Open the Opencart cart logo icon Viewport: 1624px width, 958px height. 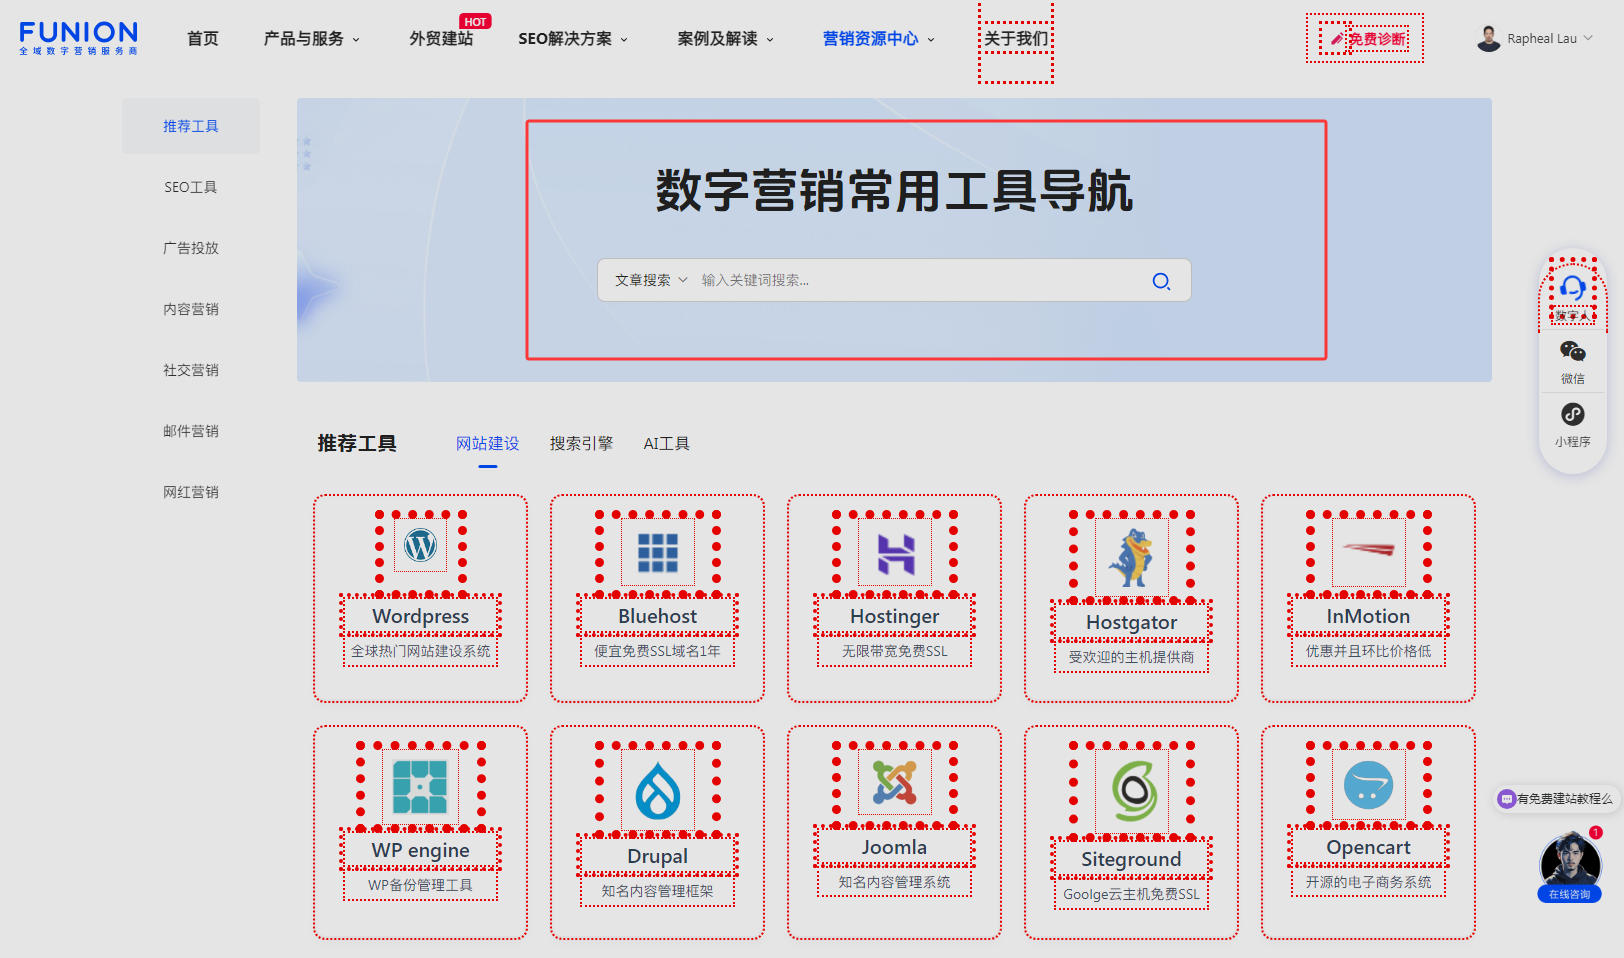[1369, 785]
